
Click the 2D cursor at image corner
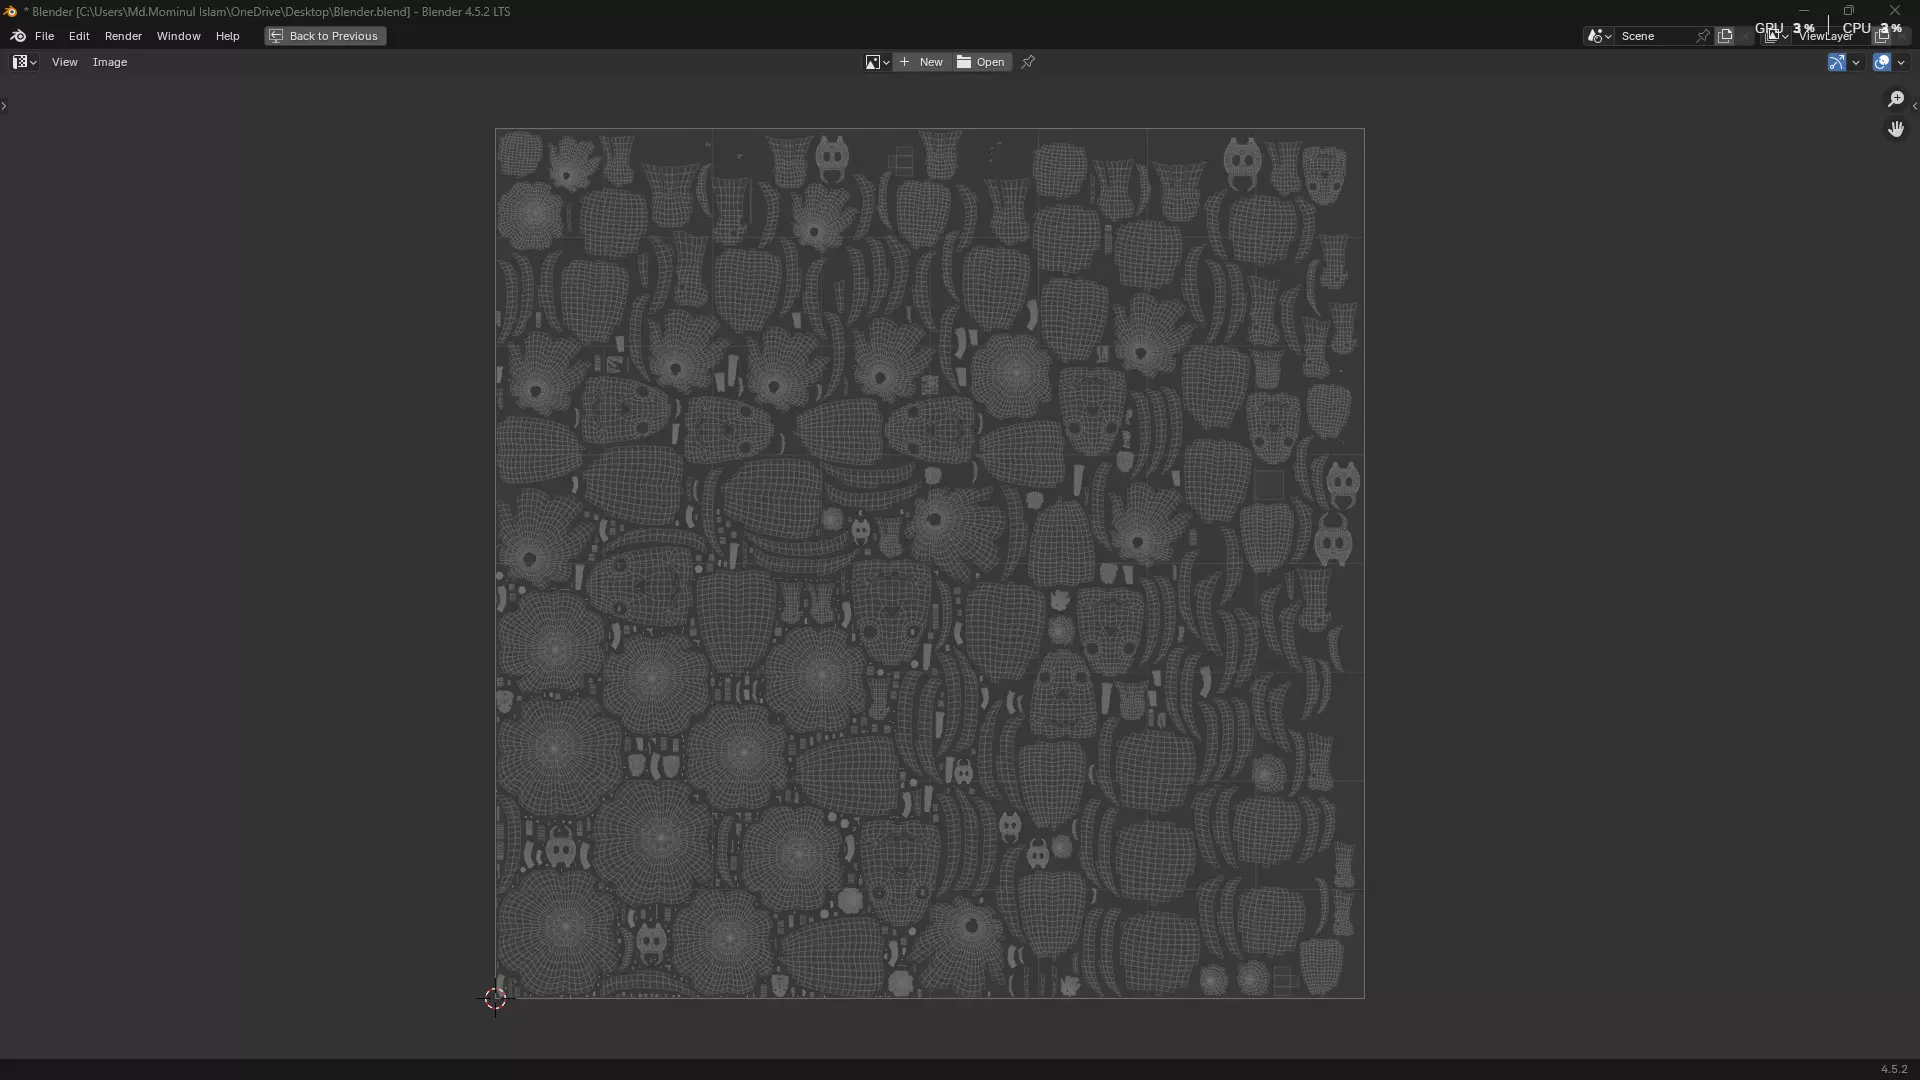(x=495, y=998)
